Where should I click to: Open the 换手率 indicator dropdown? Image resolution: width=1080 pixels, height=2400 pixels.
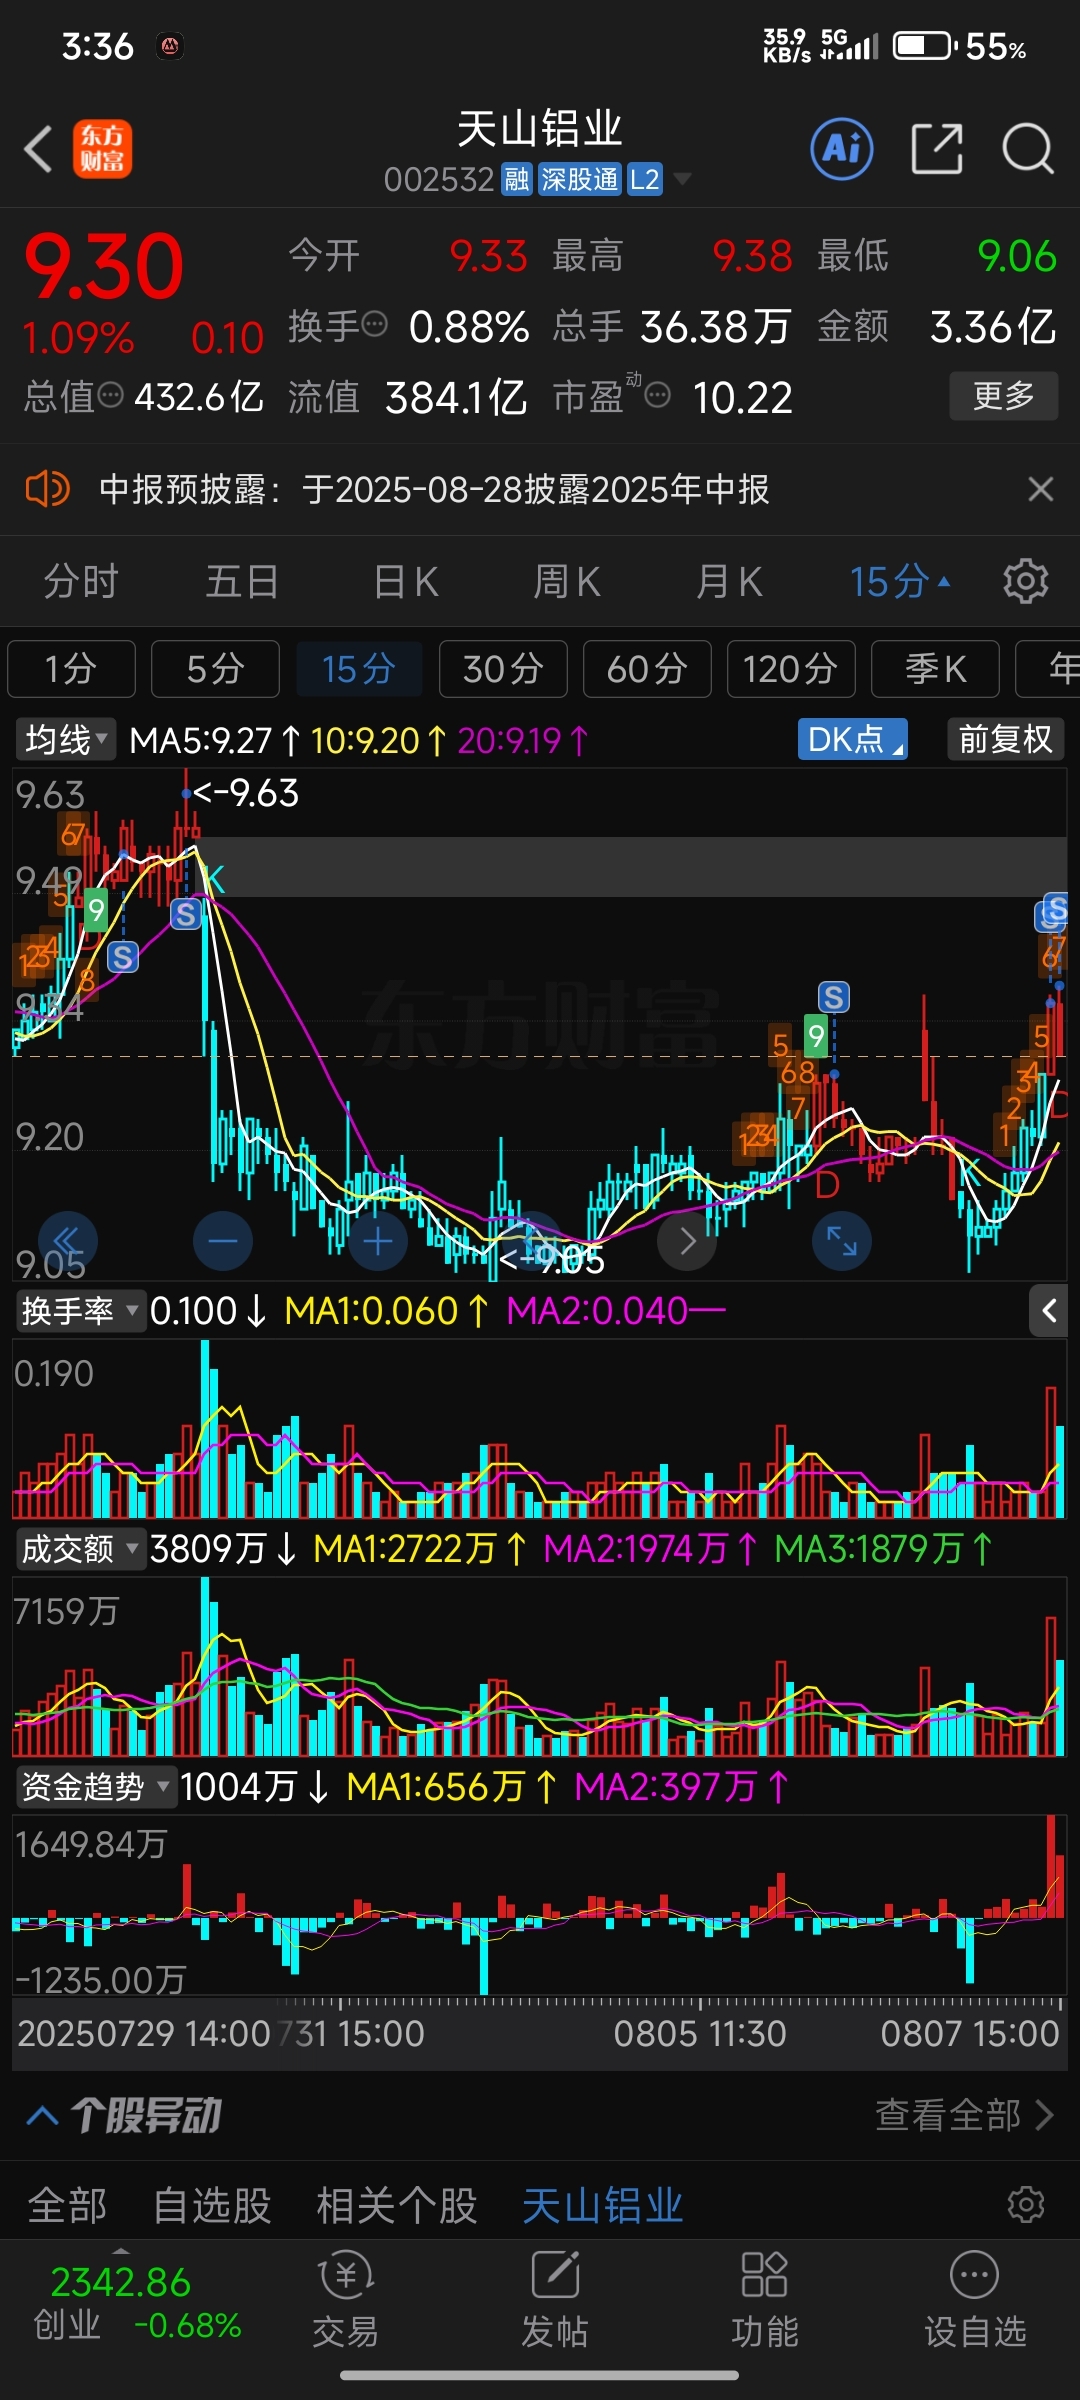tap(81, 1310)
